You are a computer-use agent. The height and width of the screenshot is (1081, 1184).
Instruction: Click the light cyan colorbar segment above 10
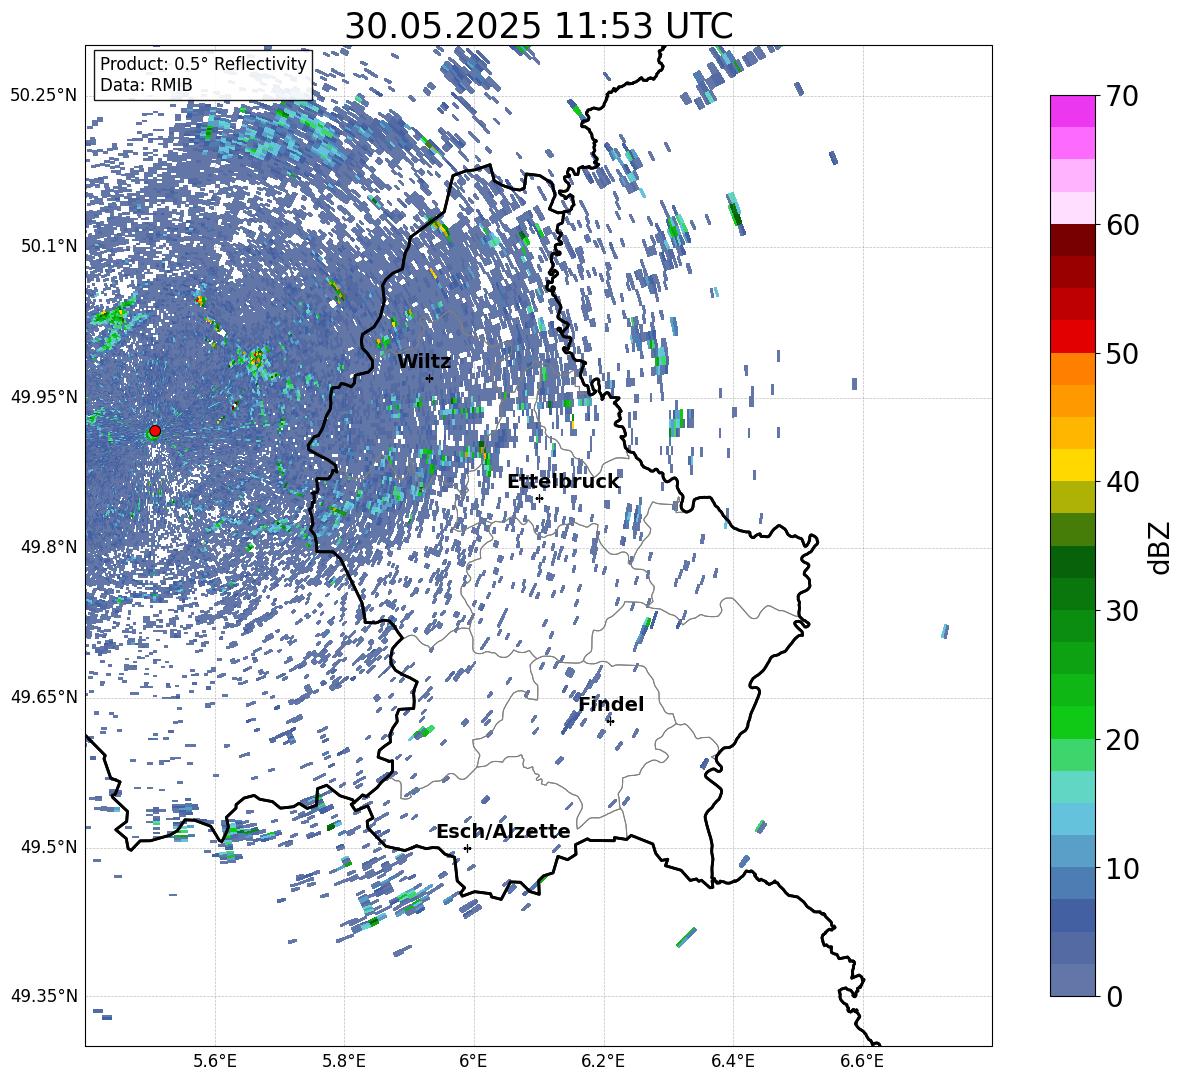tap(1072, 819)
